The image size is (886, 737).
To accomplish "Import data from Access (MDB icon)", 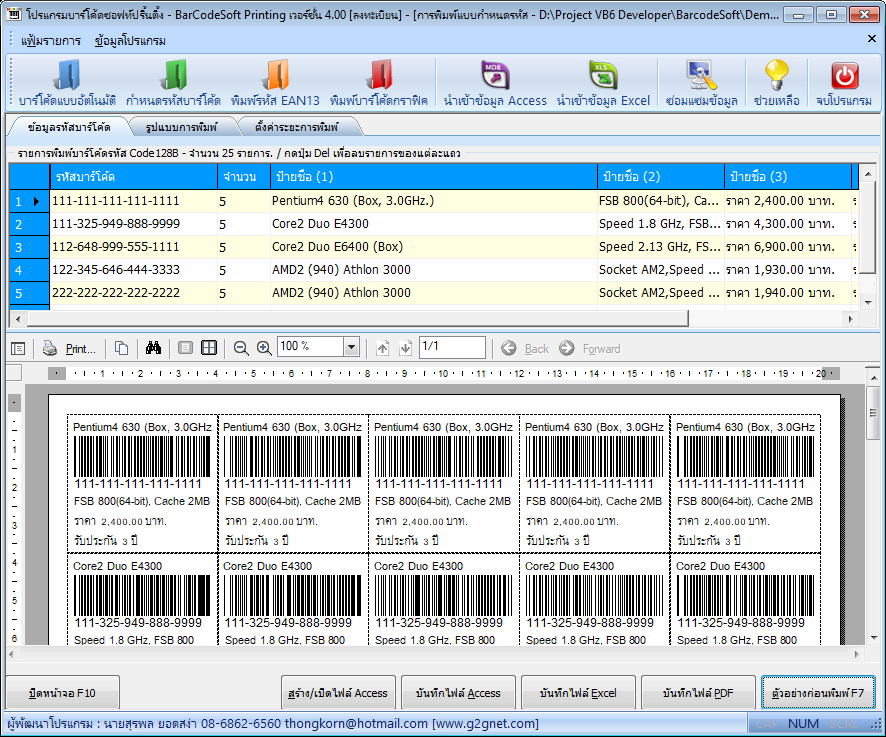I will [x=495, y=84].
